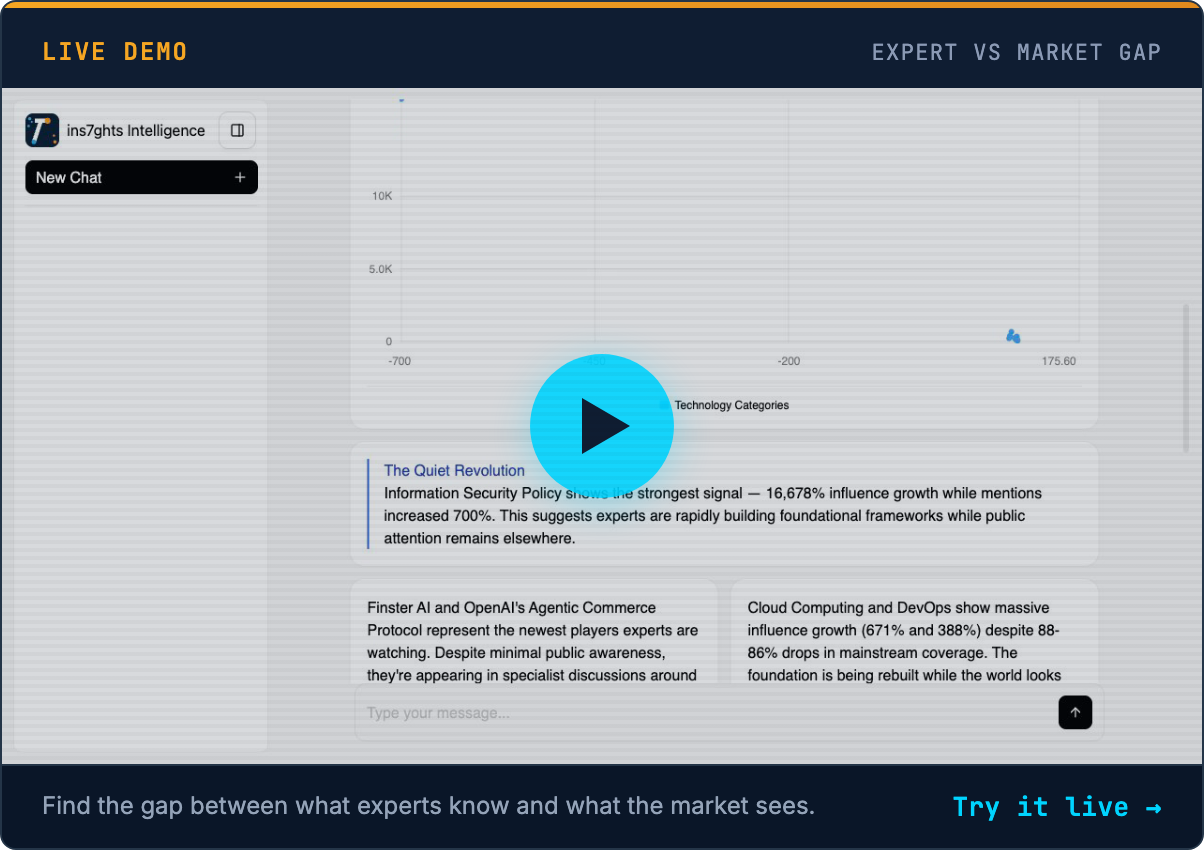The image size is (1204, 850).
Task: Click the EXPERT VS MARKET GAP title
Action: coord(1016,52)
